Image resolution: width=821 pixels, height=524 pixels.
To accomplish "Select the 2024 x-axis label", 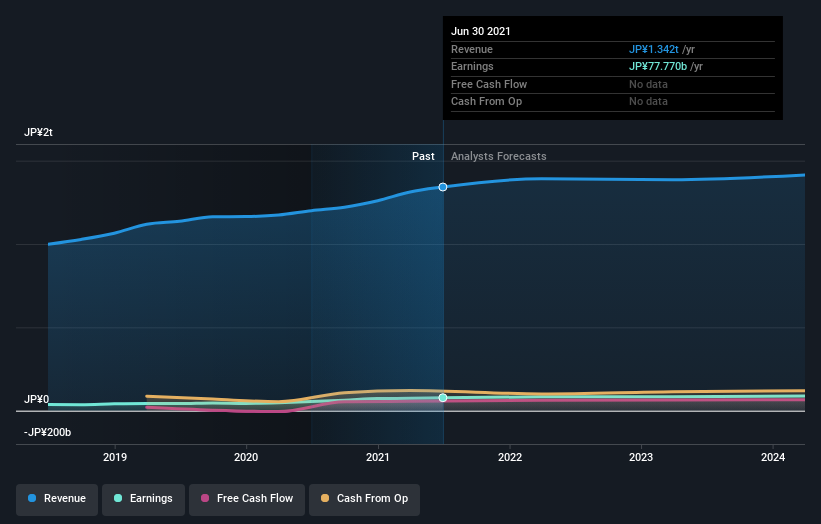I will (x=773, y=458).
